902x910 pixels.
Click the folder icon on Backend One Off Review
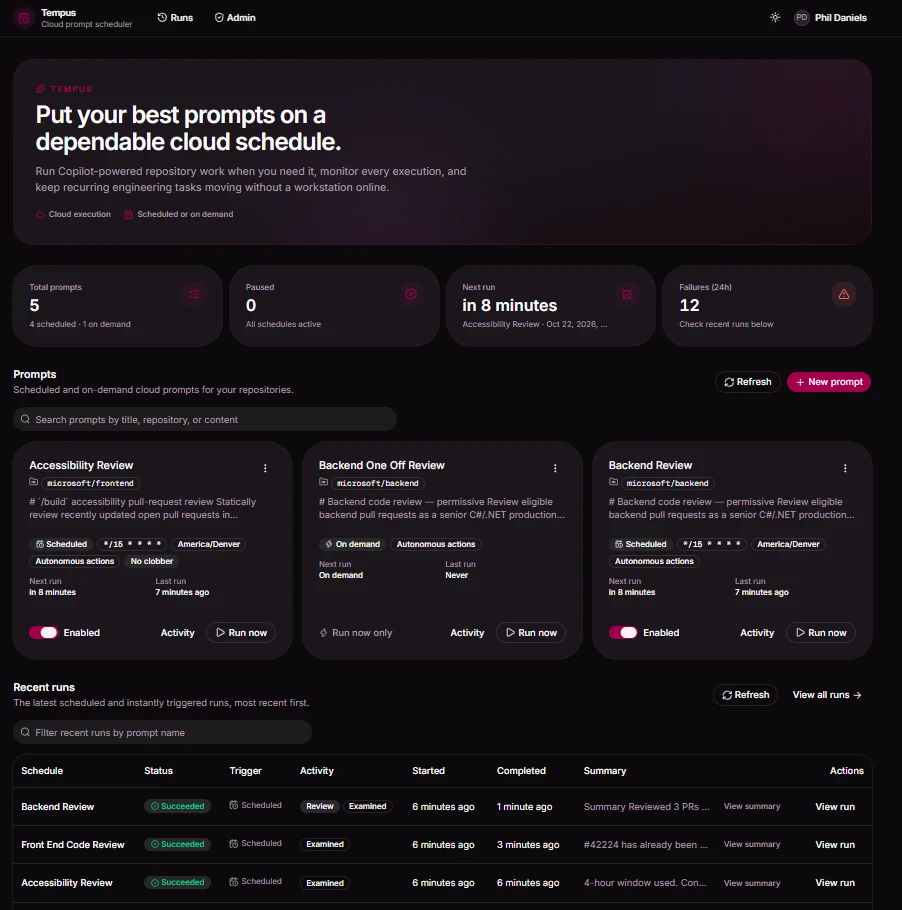point(324,482)
